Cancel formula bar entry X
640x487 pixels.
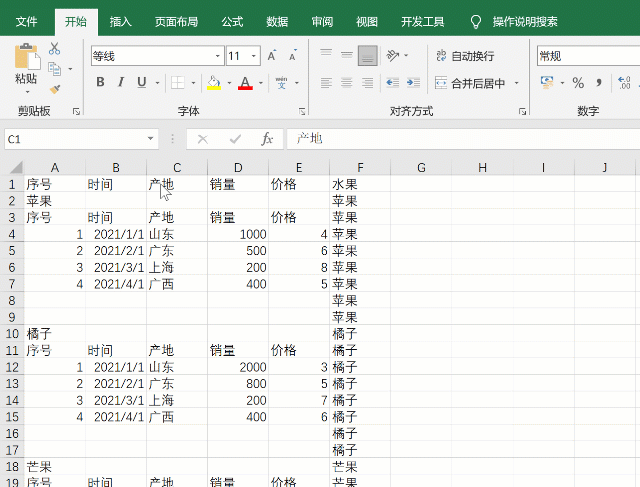pos(202,139)
